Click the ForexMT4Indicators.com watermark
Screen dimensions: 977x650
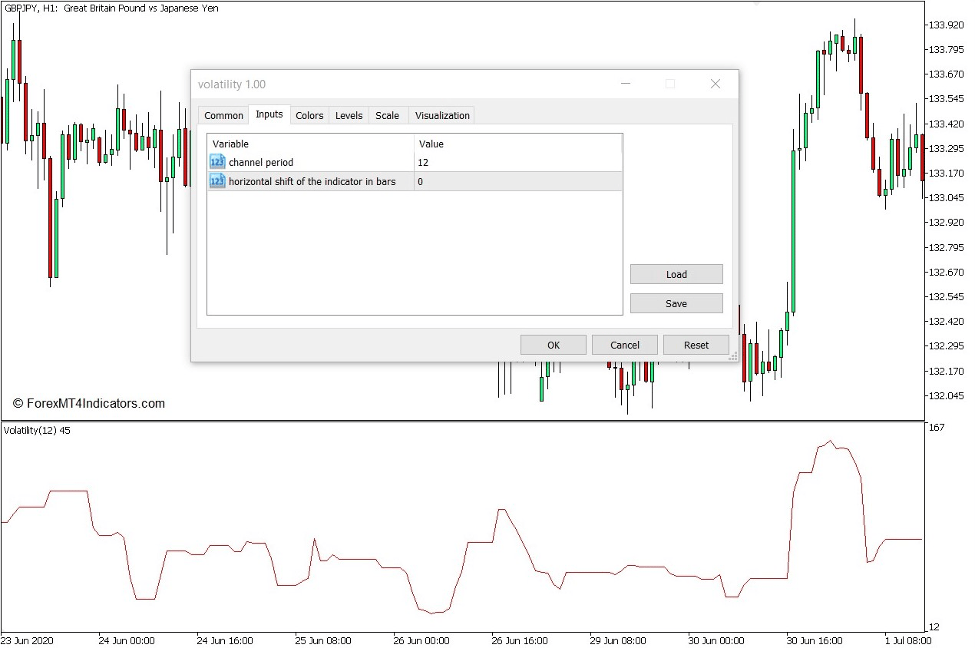[87, 403]
